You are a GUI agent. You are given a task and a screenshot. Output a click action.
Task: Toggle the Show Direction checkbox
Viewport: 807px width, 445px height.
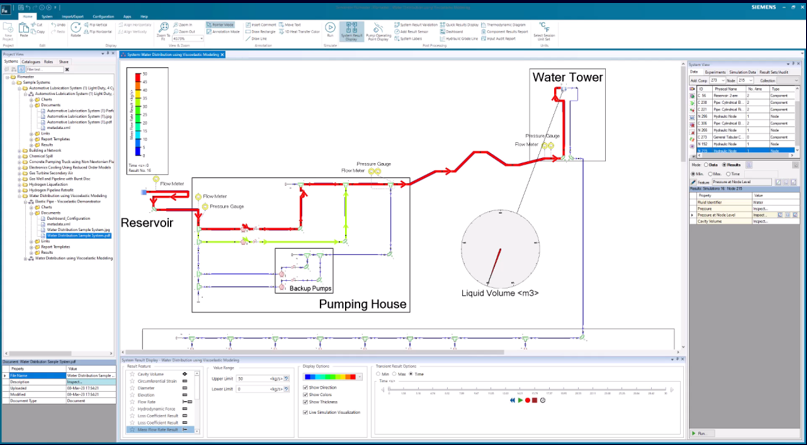point(306,387)
